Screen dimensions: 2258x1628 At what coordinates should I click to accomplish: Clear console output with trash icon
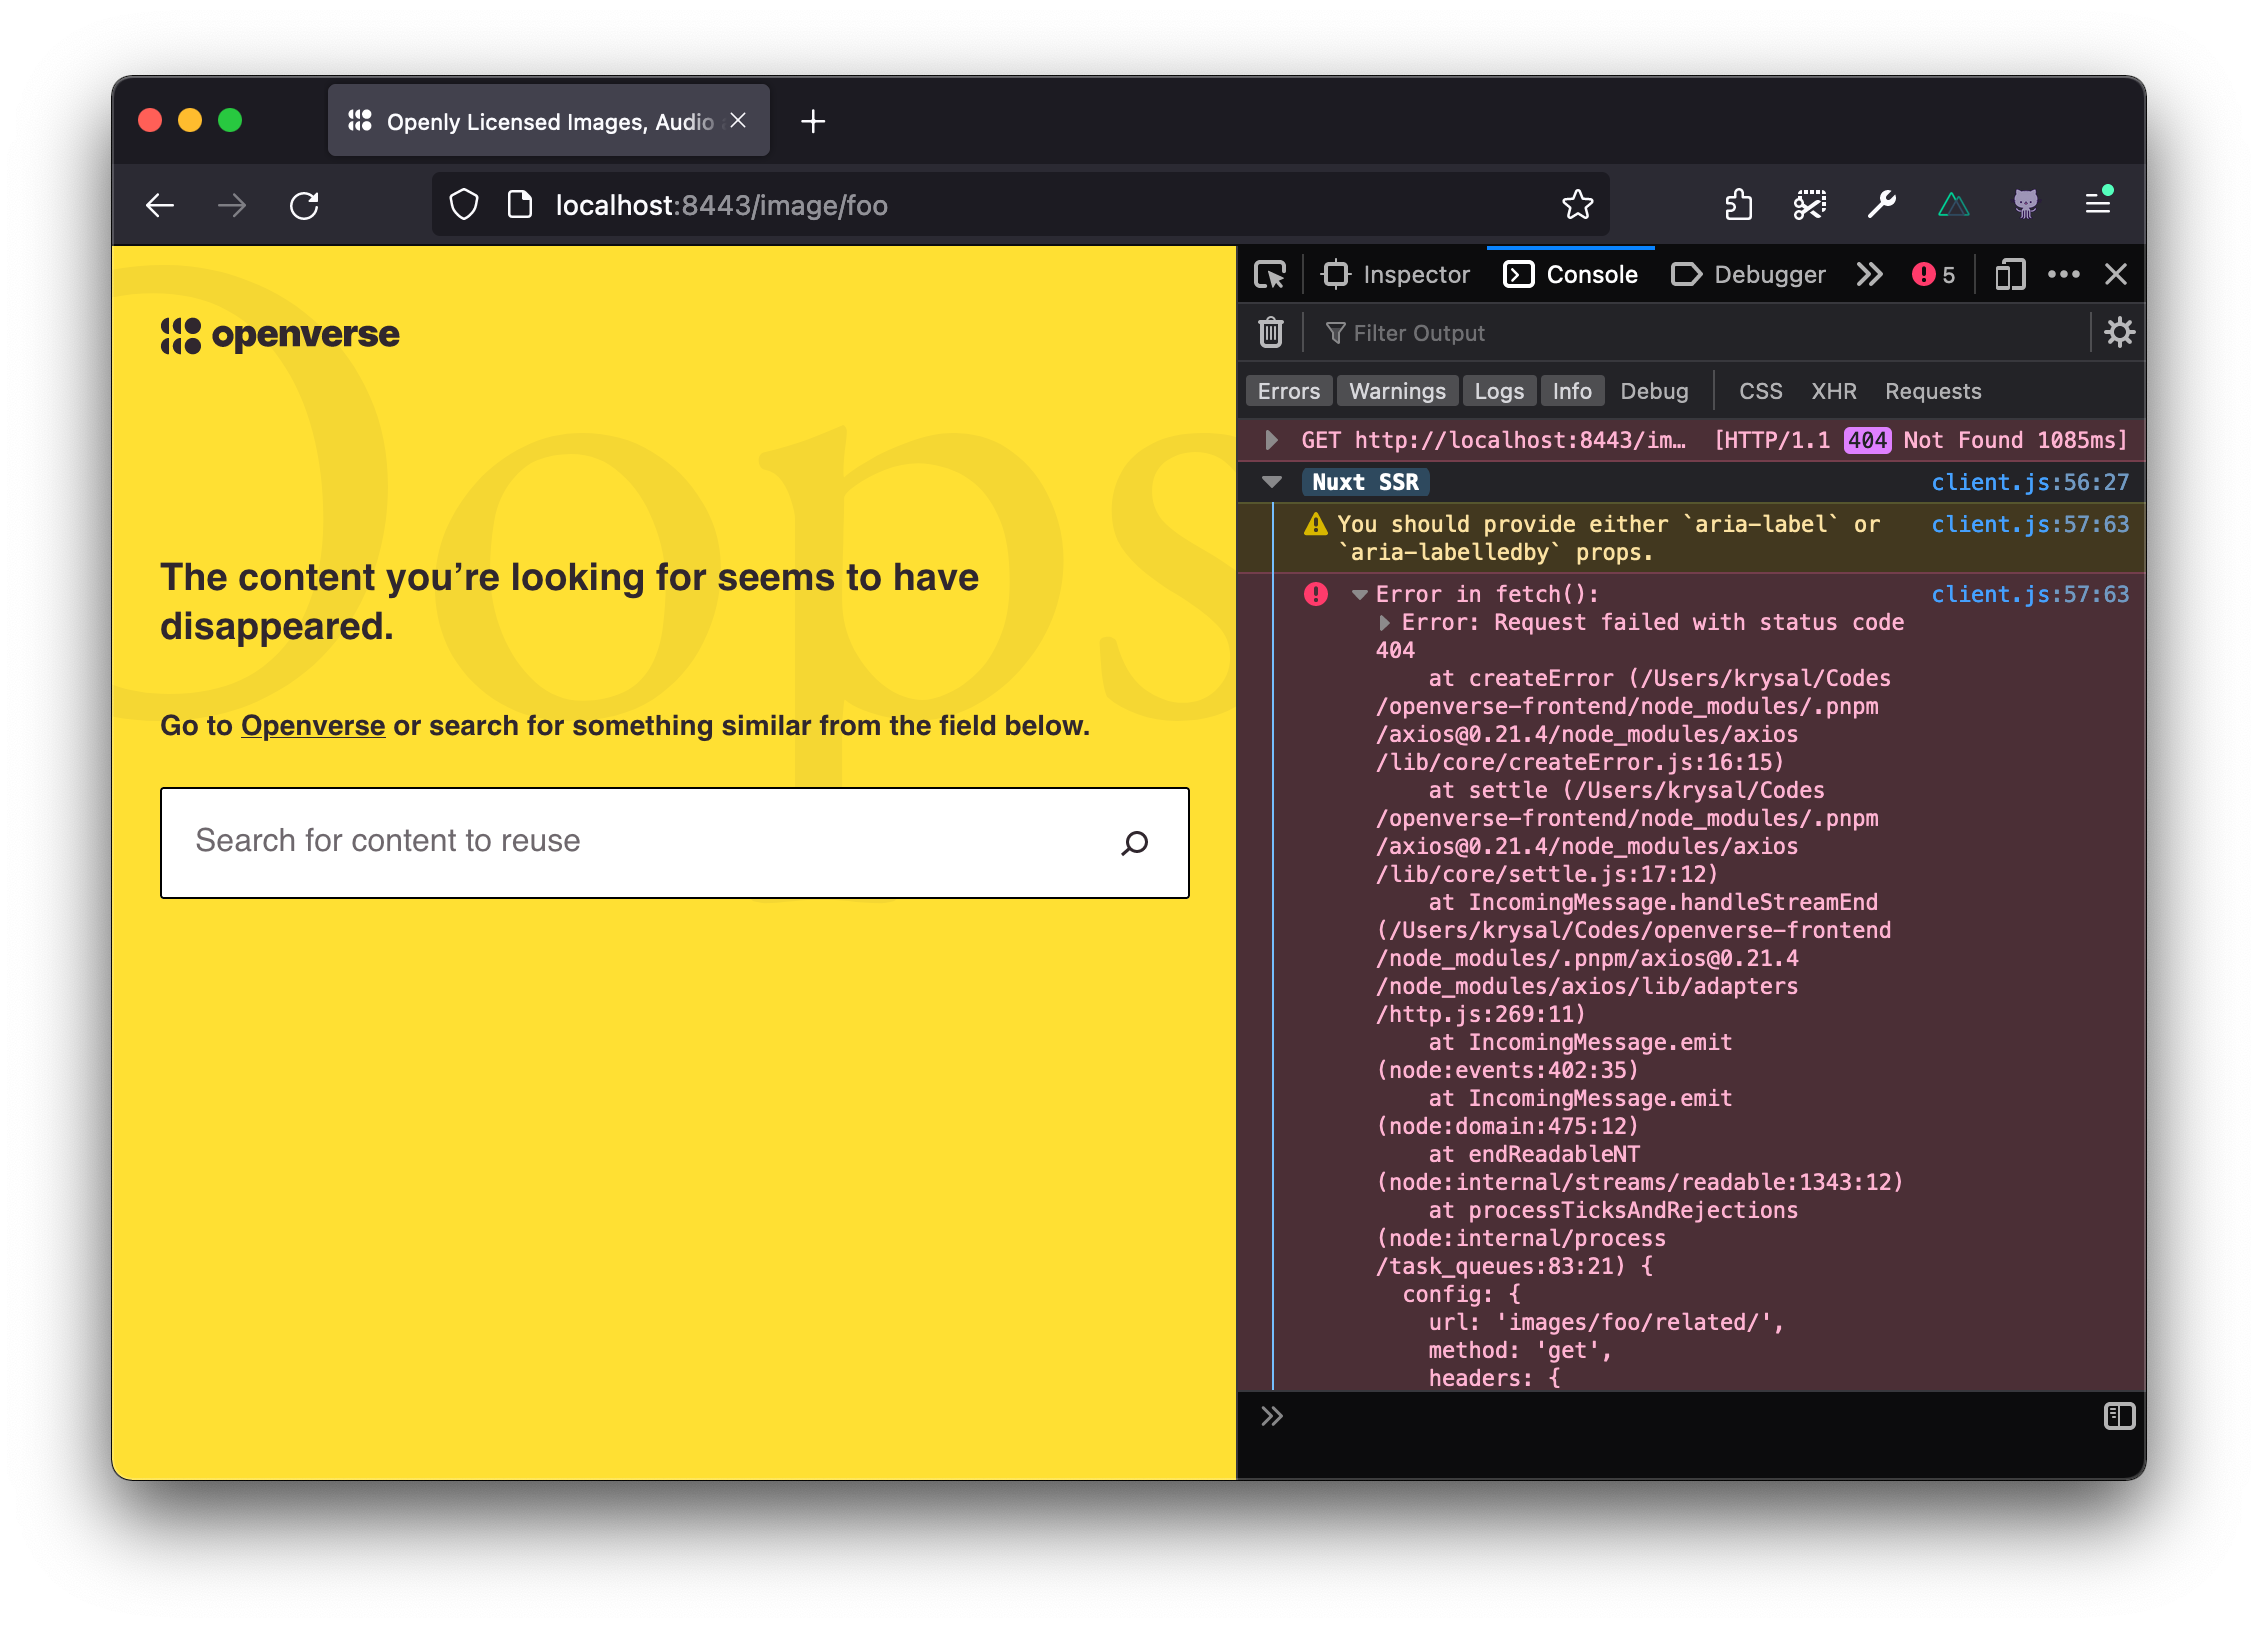pyautogui.click(x=1270, y=333)
